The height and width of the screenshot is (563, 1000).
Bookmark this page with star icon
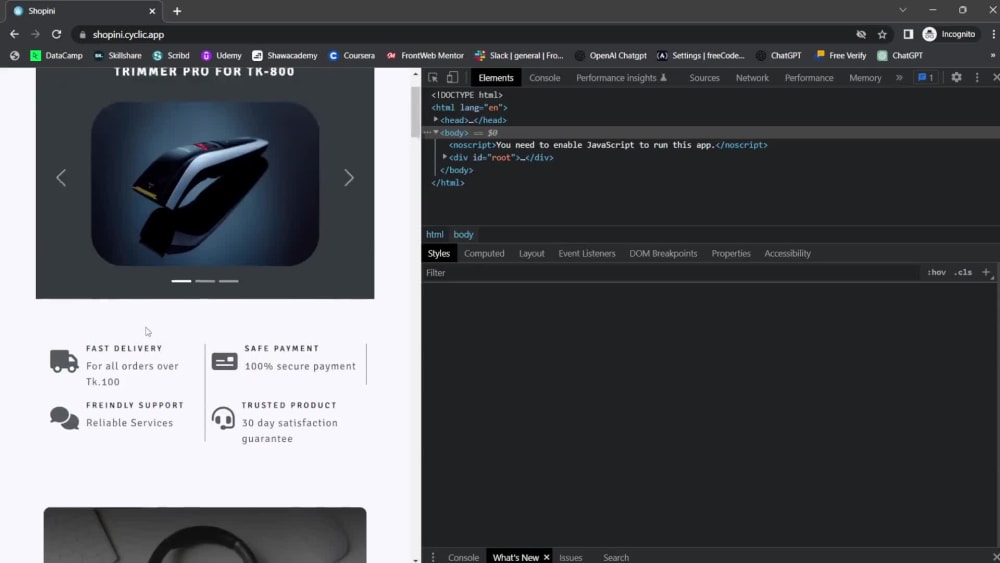point(882,34)
